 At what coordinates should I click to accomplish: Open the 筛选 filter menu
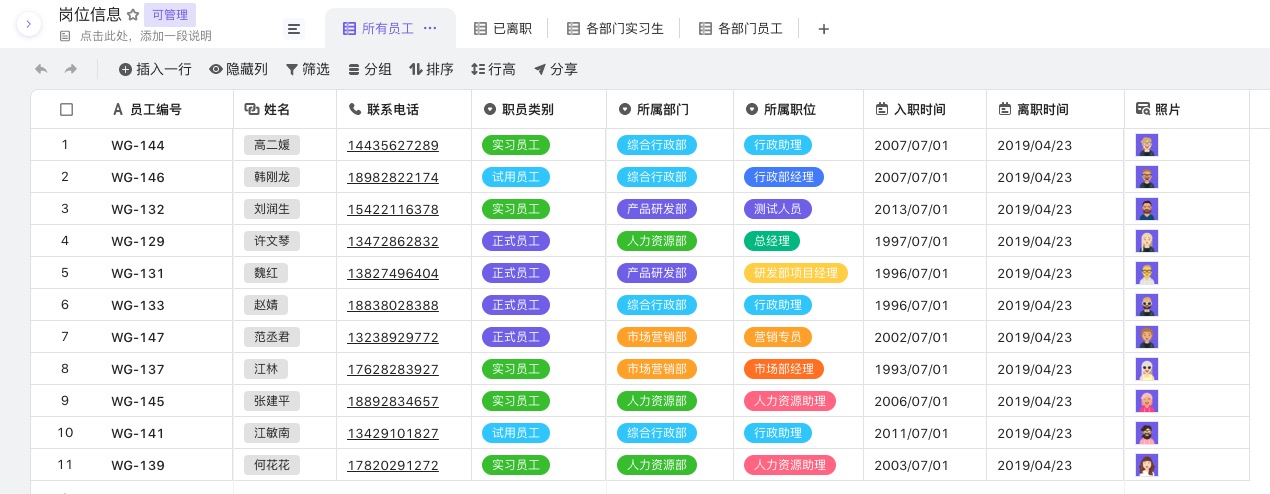click(308, 69)
